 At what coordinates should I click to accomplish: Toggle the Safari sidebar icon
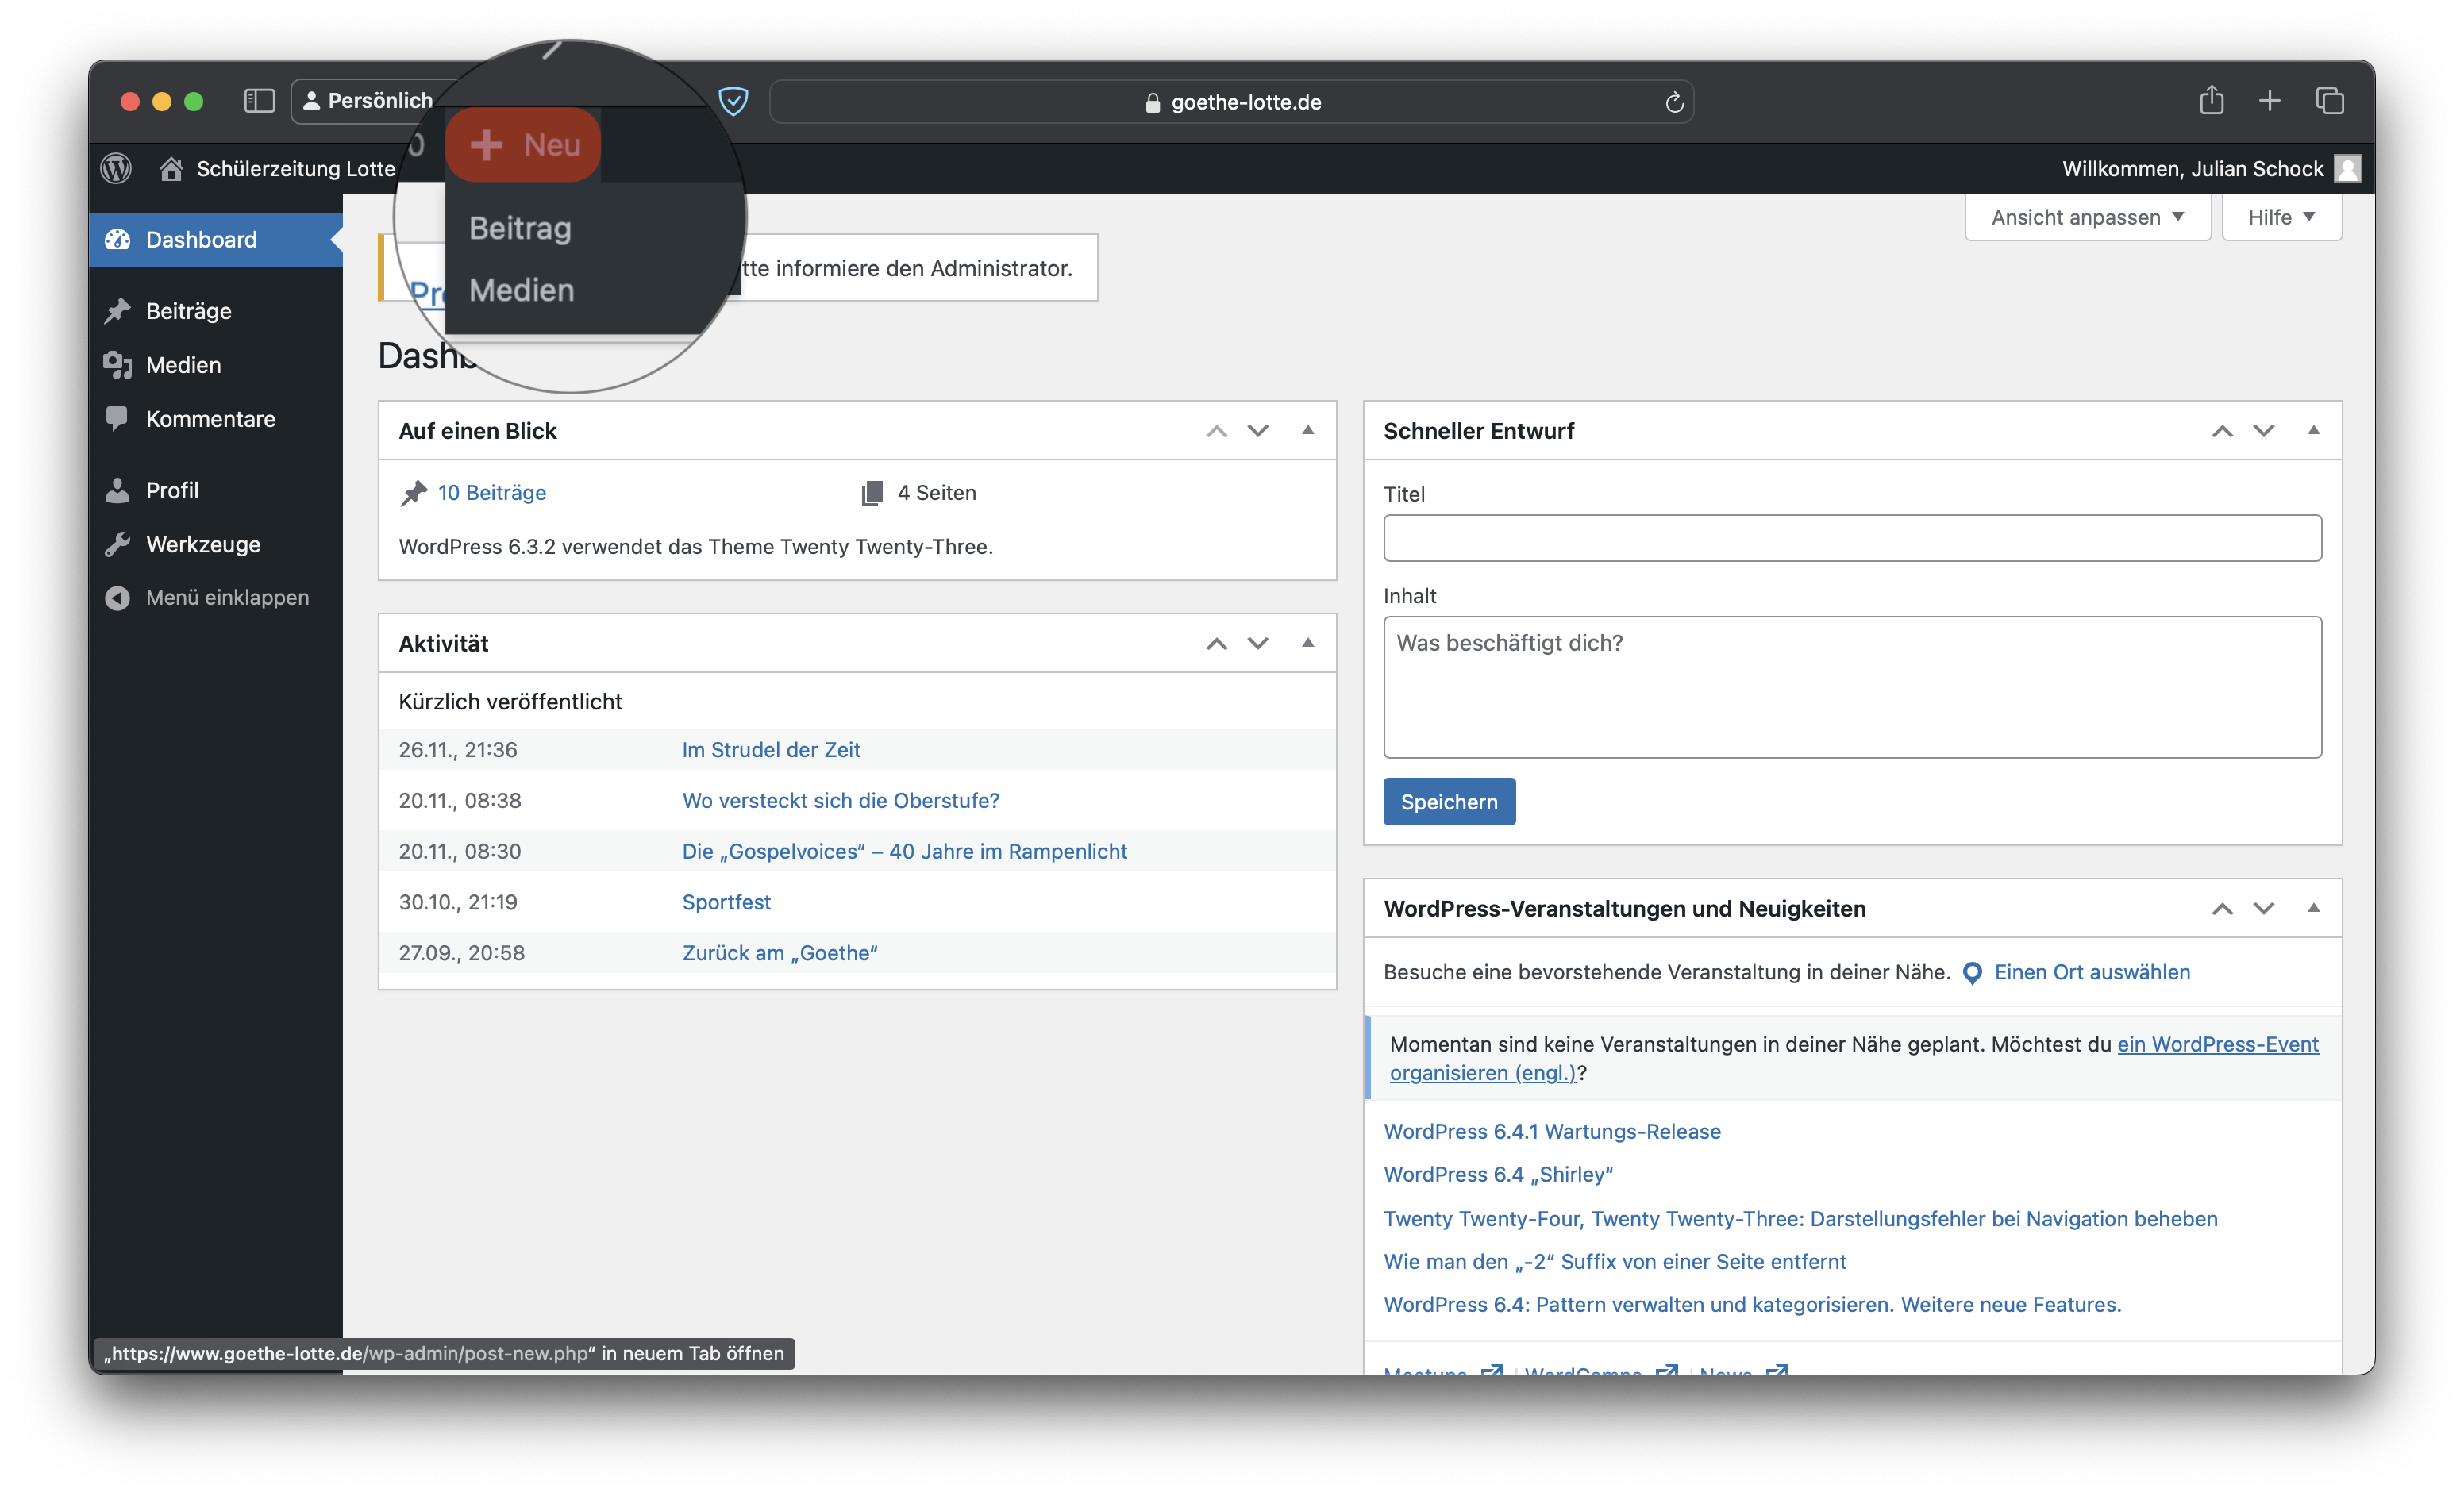tap(259, 101)
